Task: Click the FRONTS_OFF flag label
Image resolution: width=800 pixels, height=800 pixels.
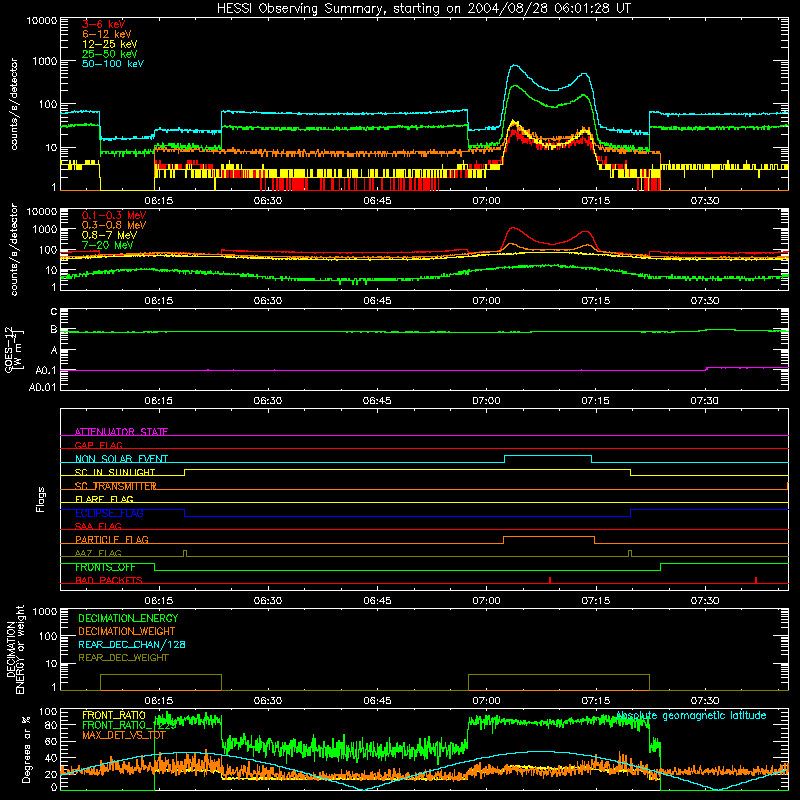Action: point(105,567)
